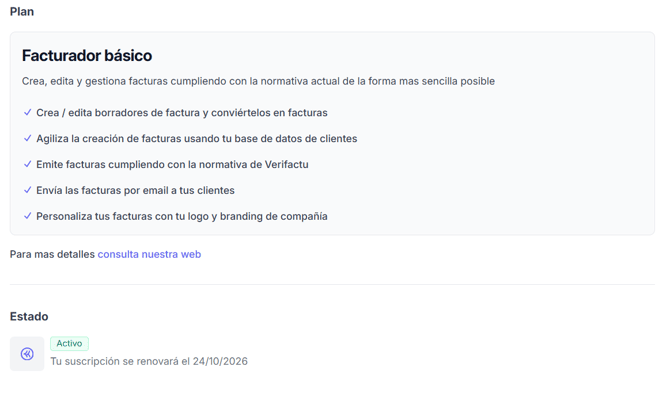Click the checkmark beside 'Crea / edita borradores'
The width and height of the screenshot is (670, 401).
click(x=27, y=113)
